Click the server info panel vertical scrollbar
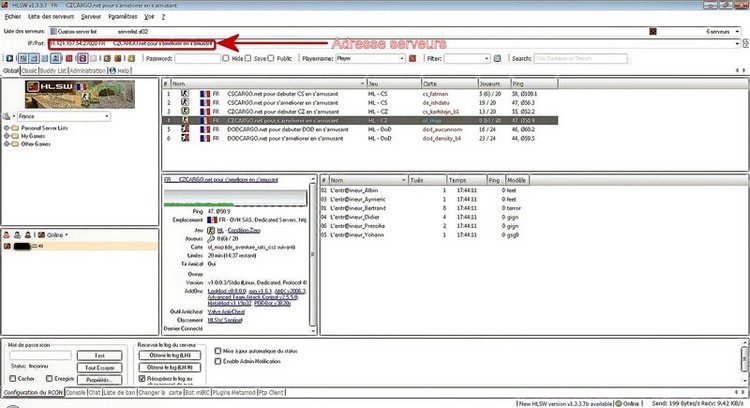Screen dimensions: 750x408 pyautogui.click(x=313, y=254)
